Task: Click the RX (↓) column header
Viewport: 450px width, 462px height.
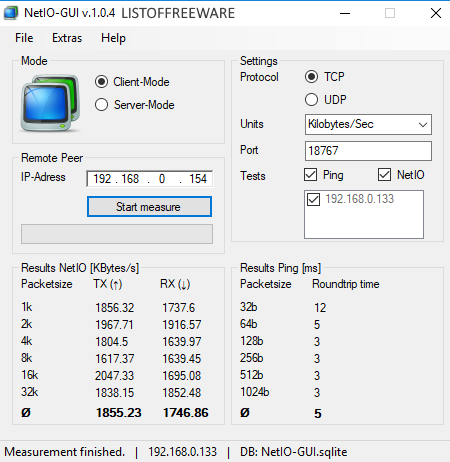Action: point(175,284)
